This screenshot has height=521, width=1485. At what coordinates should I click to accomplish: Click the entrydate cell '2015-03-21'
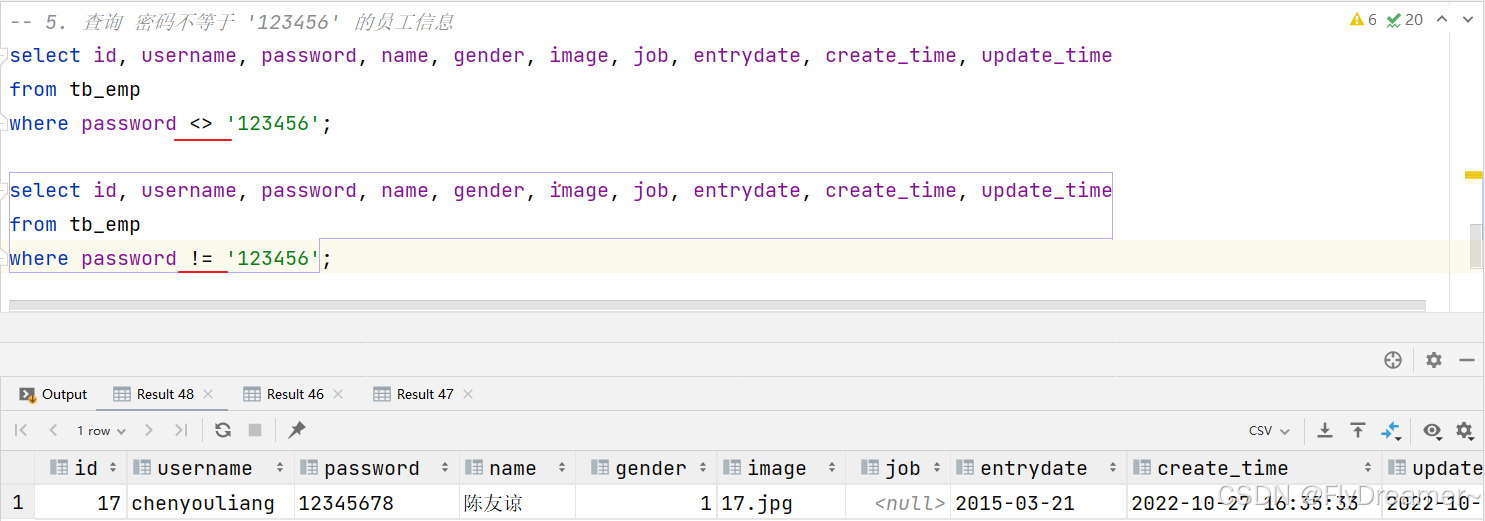coord(1038,503)
